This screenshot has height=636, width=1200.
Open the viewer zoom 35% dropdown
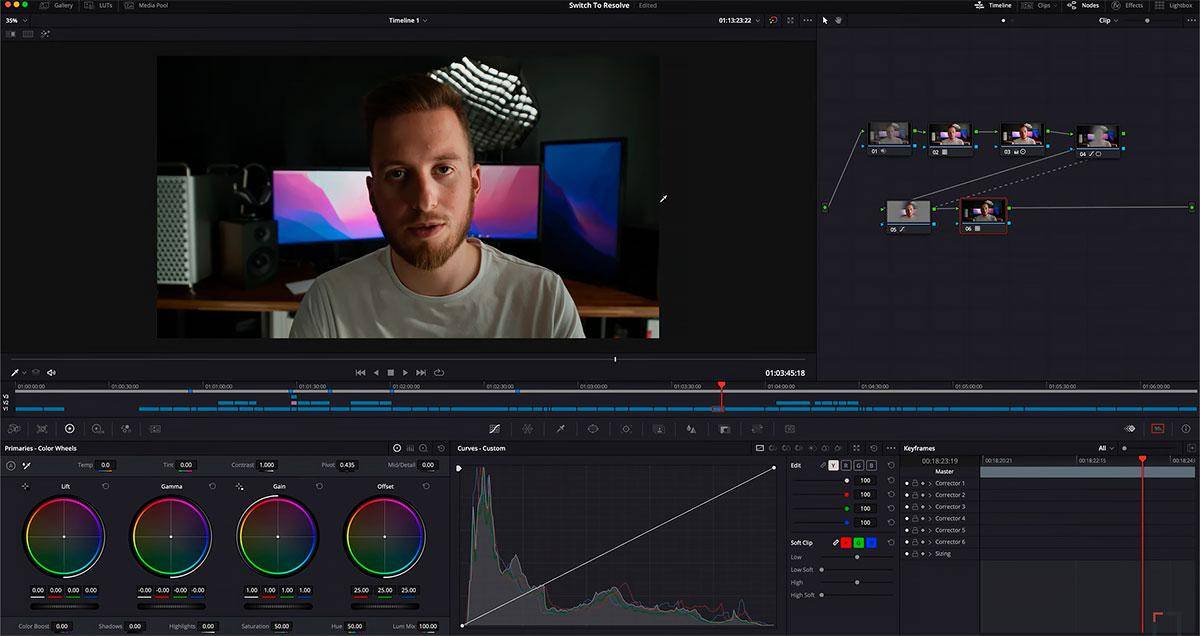[17, 20]
